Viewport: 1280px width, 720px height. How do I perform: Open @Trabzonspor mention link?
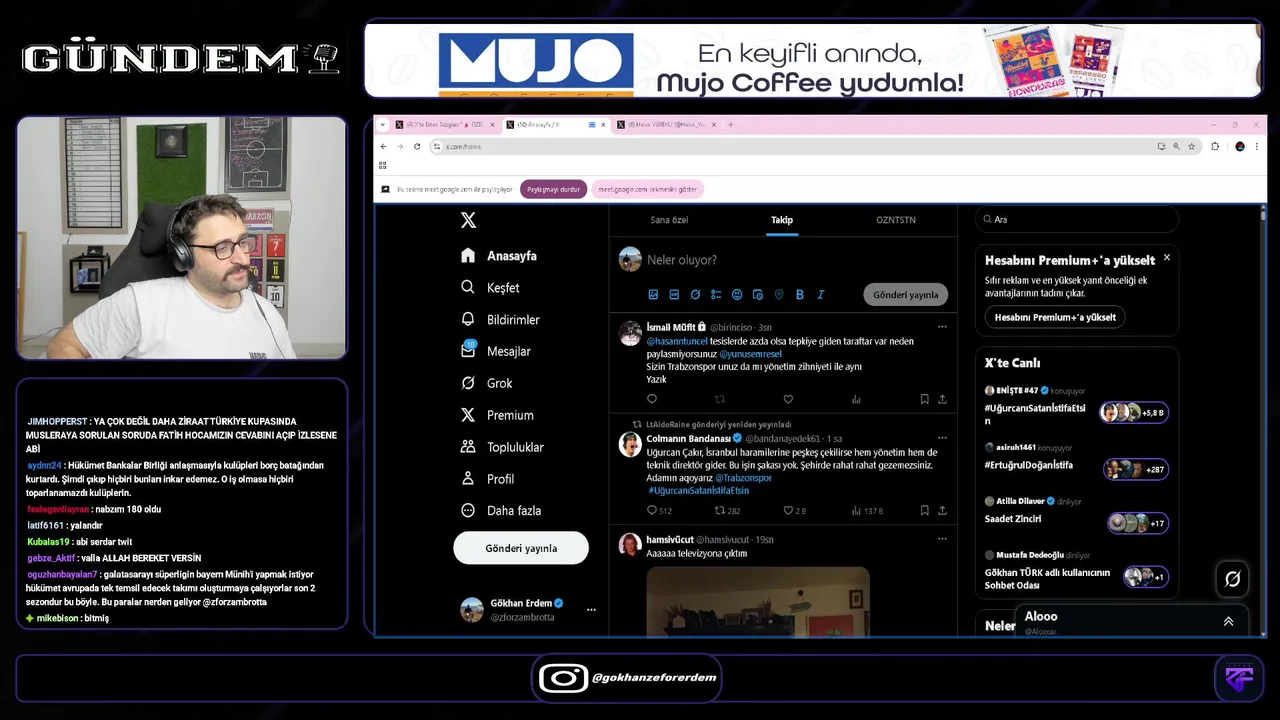tap(743, 478)
